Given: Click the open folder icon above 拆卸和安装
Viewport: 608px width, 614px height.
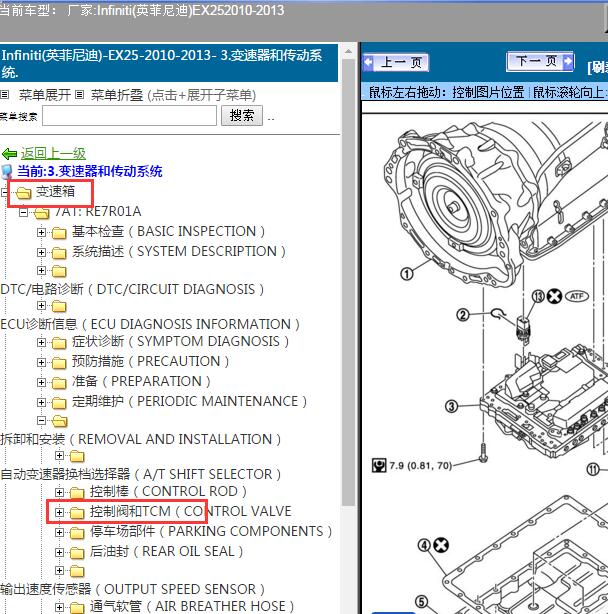Looking at the screenshot, I should [60, 421].
